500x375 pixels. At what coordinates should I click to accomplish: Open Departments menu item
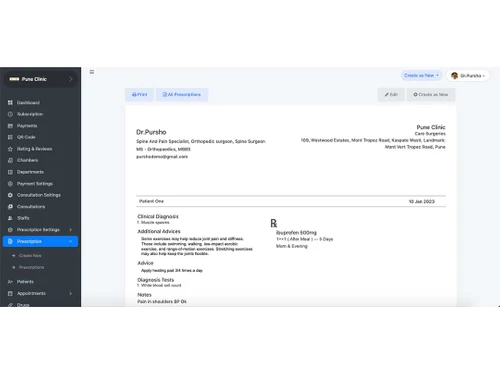tap(30, 172)
